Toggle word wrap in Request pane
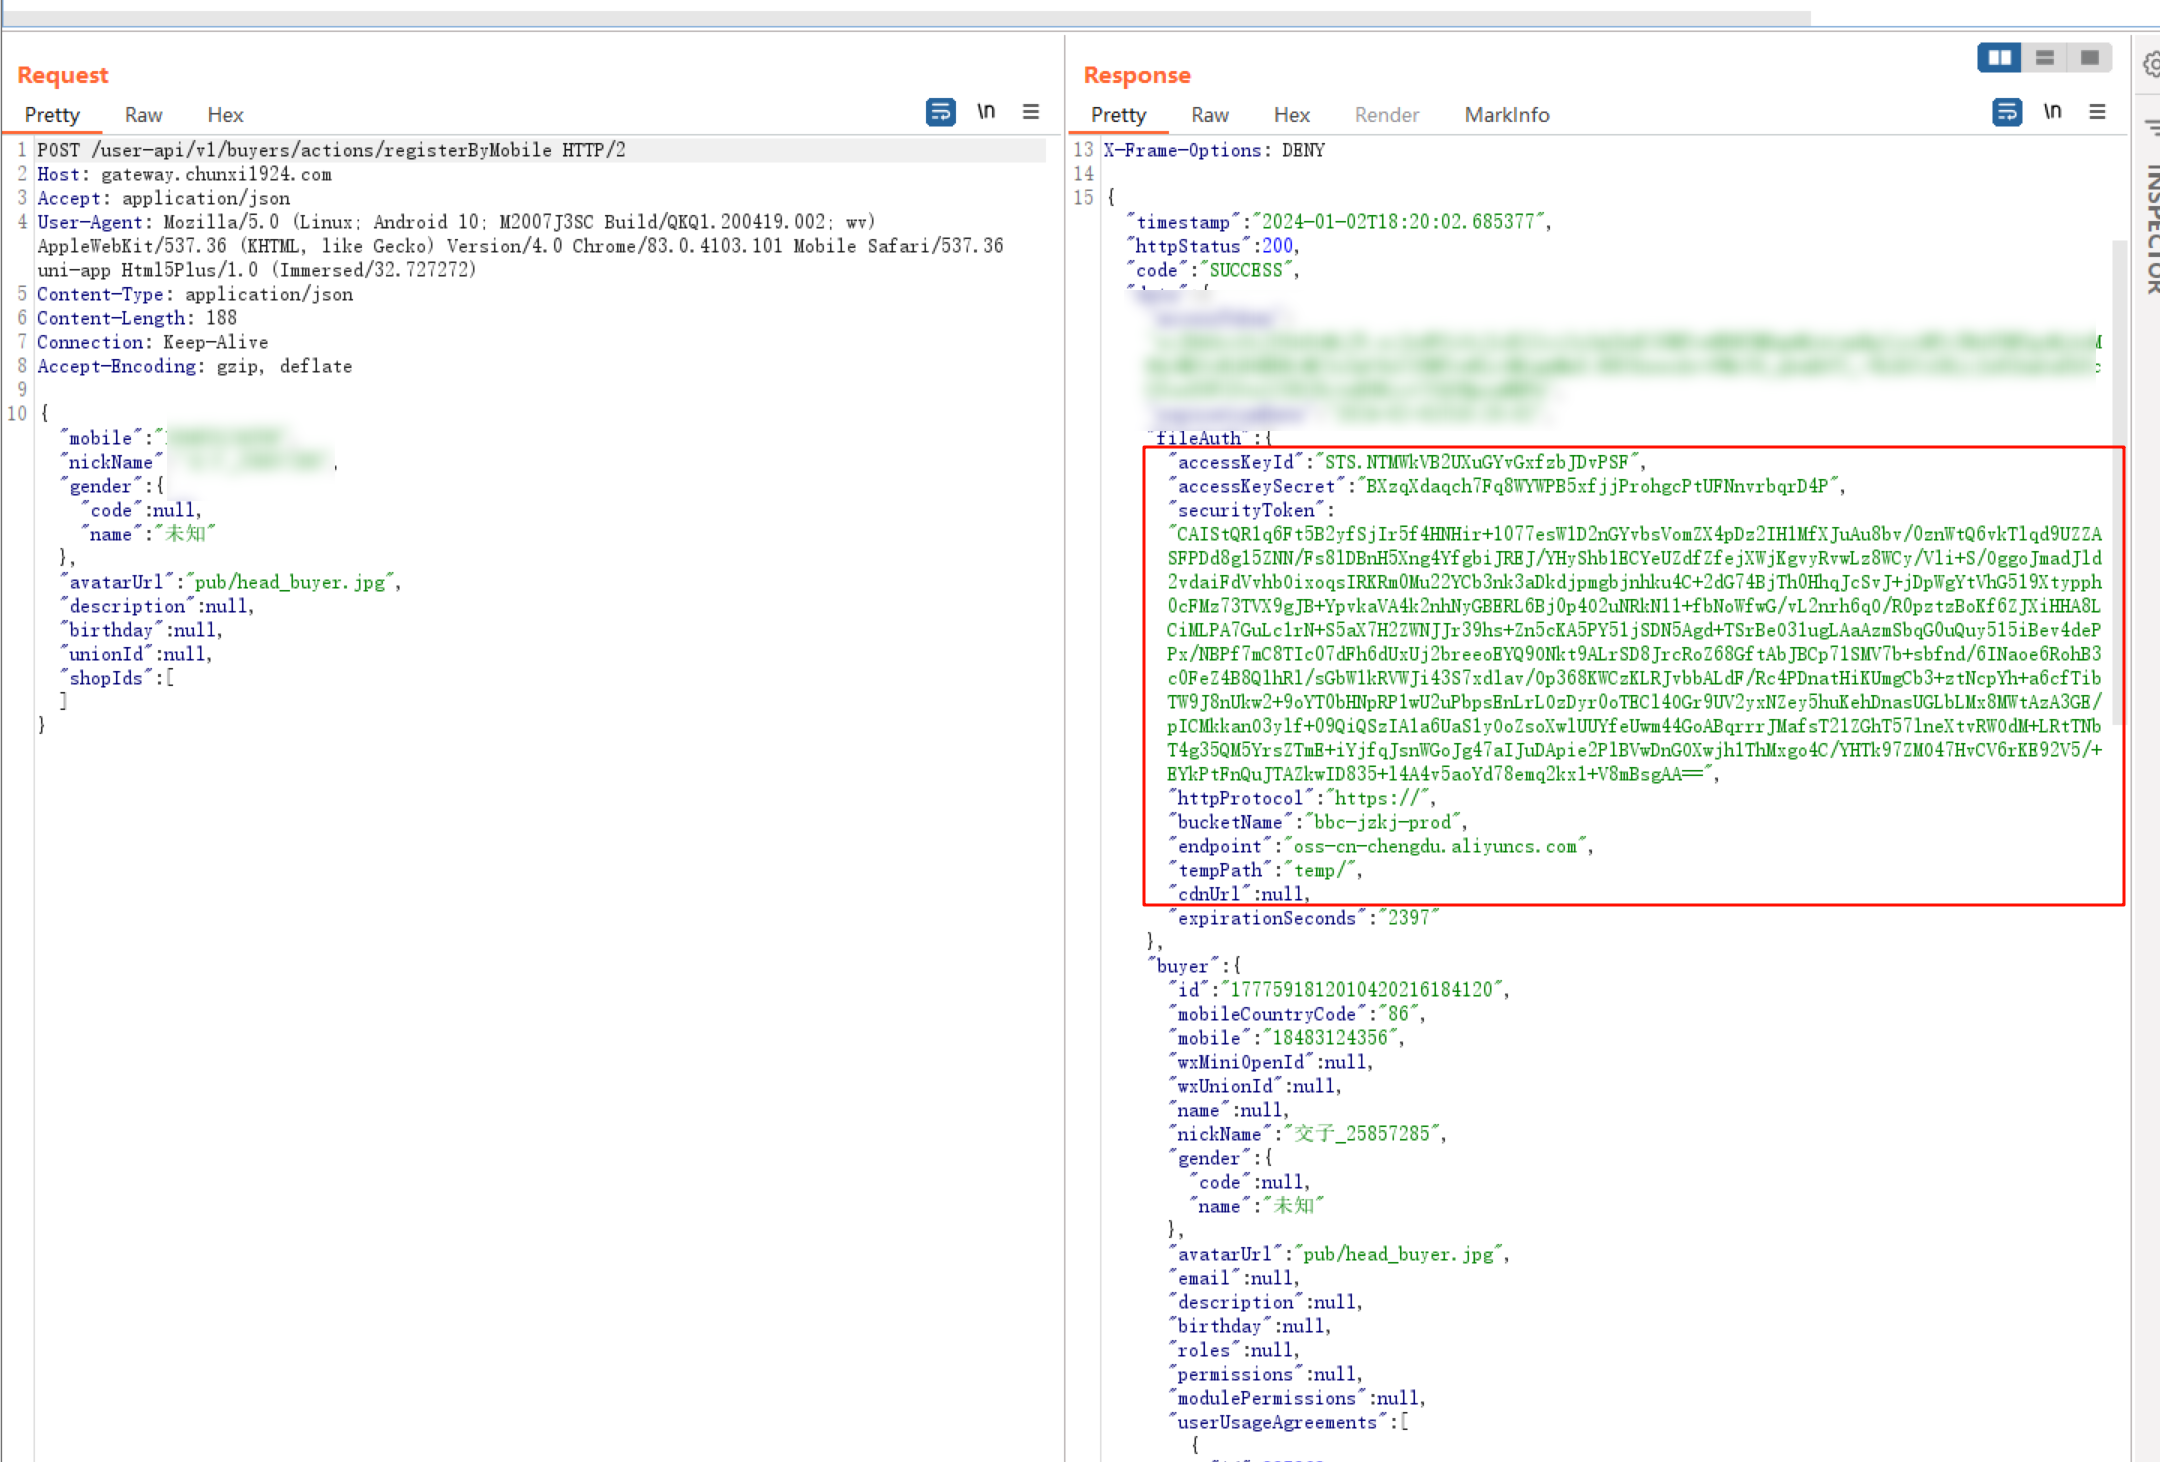Screen dimensions: 2160x1462 click(940, 112)
